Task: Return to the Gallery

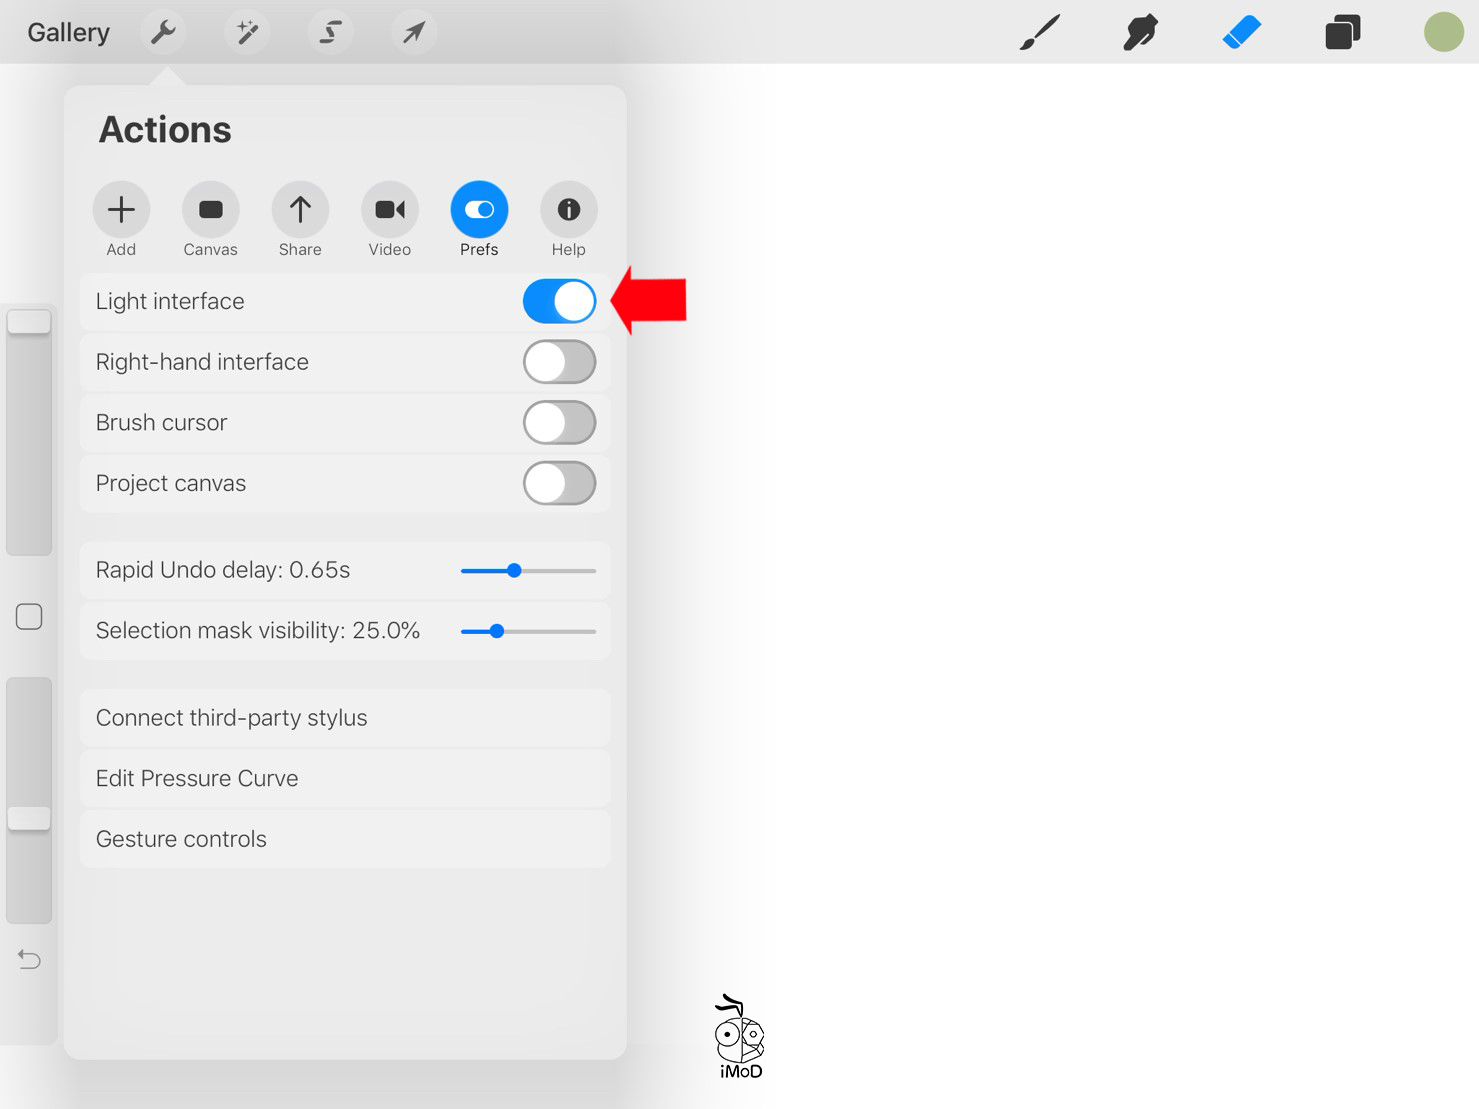Action: [x=67, y=31]
